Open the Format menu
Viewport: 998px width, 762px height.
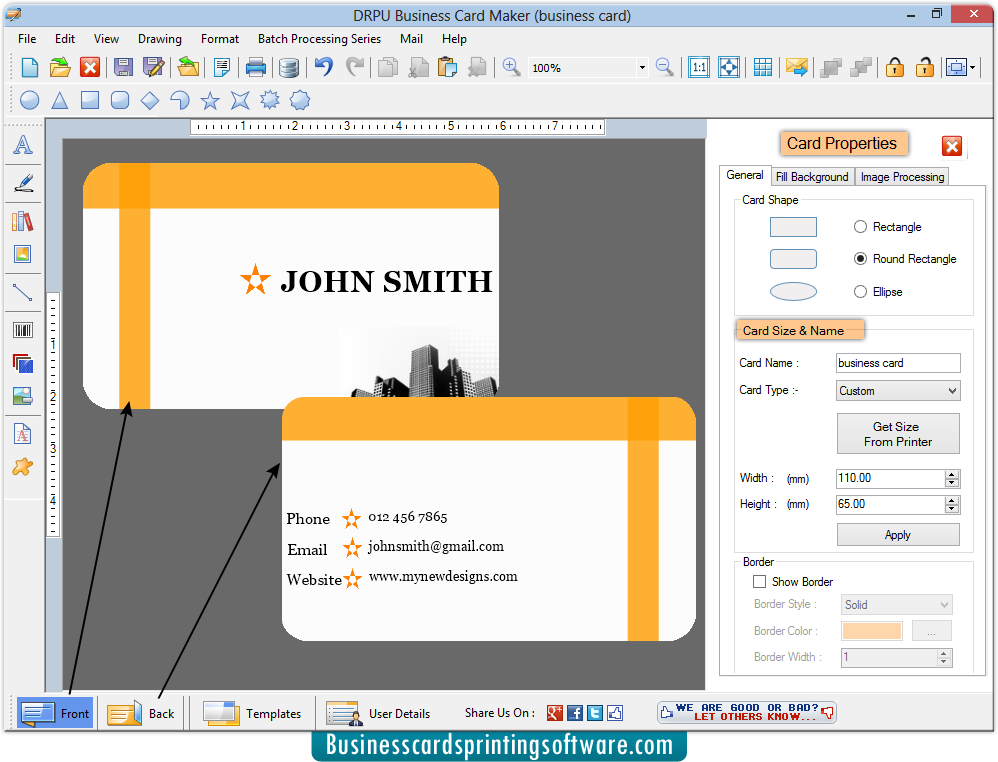point(220,39)
